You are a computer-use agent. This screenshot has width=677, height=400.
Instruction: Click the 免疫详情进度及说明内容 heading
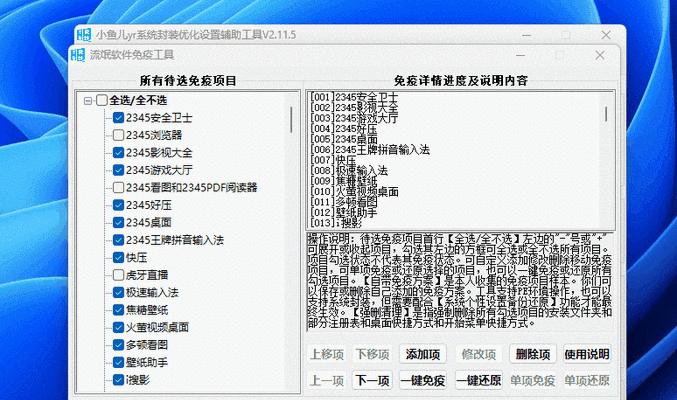tap(461, 81)
